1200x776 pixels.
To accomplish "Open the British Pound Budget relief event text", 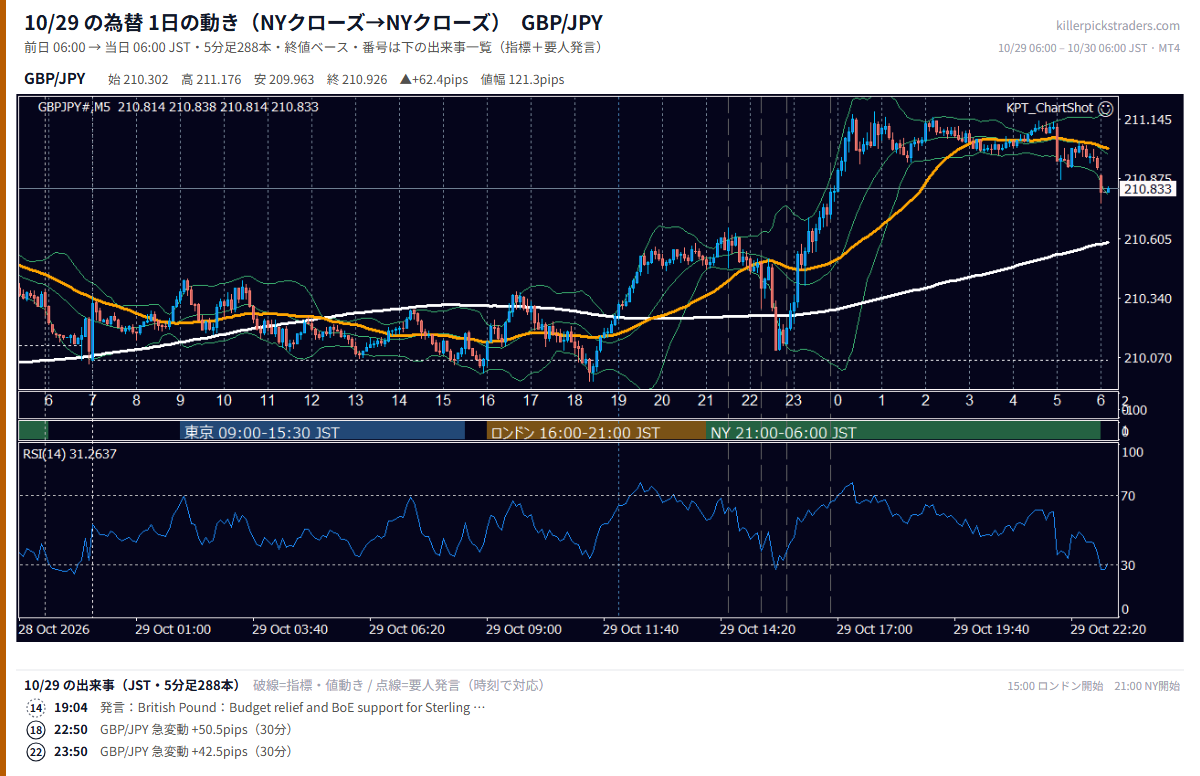I will 292,708.
